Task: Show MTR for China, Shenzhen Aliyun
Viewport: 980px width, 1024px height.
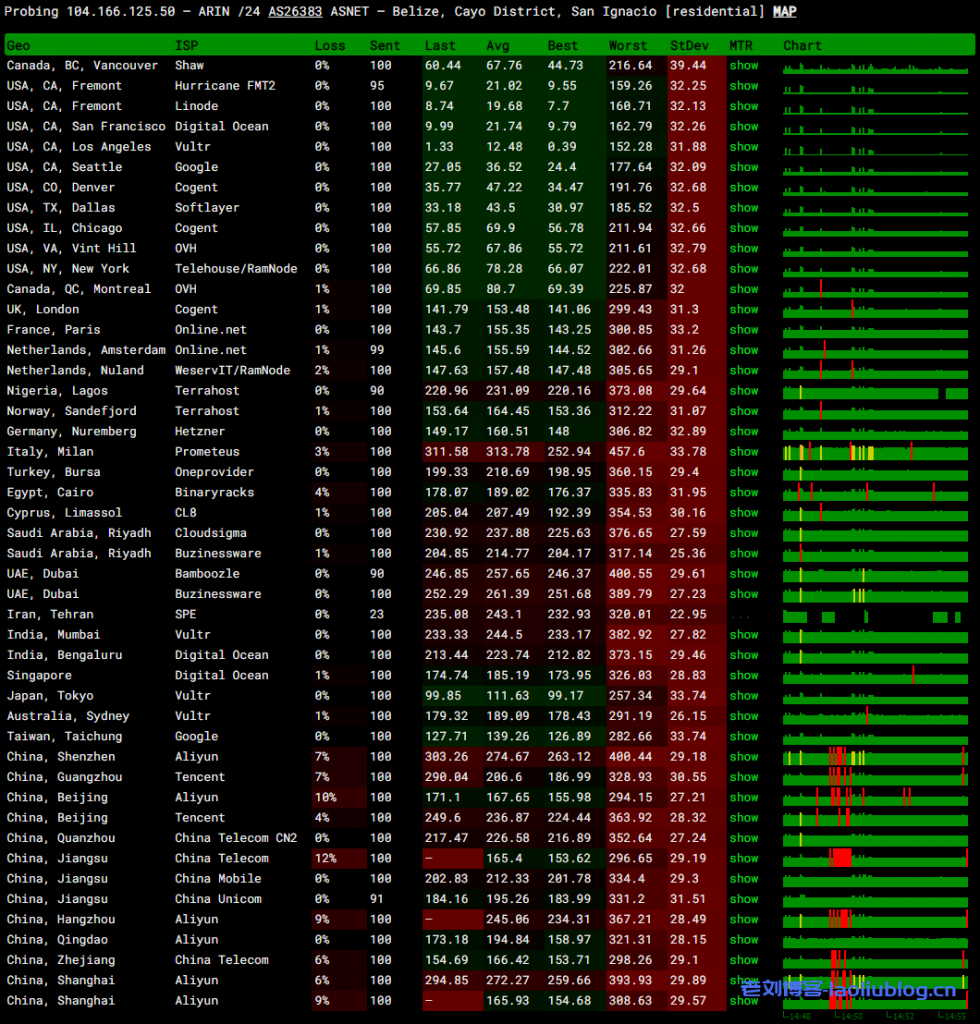Action: 743,757
